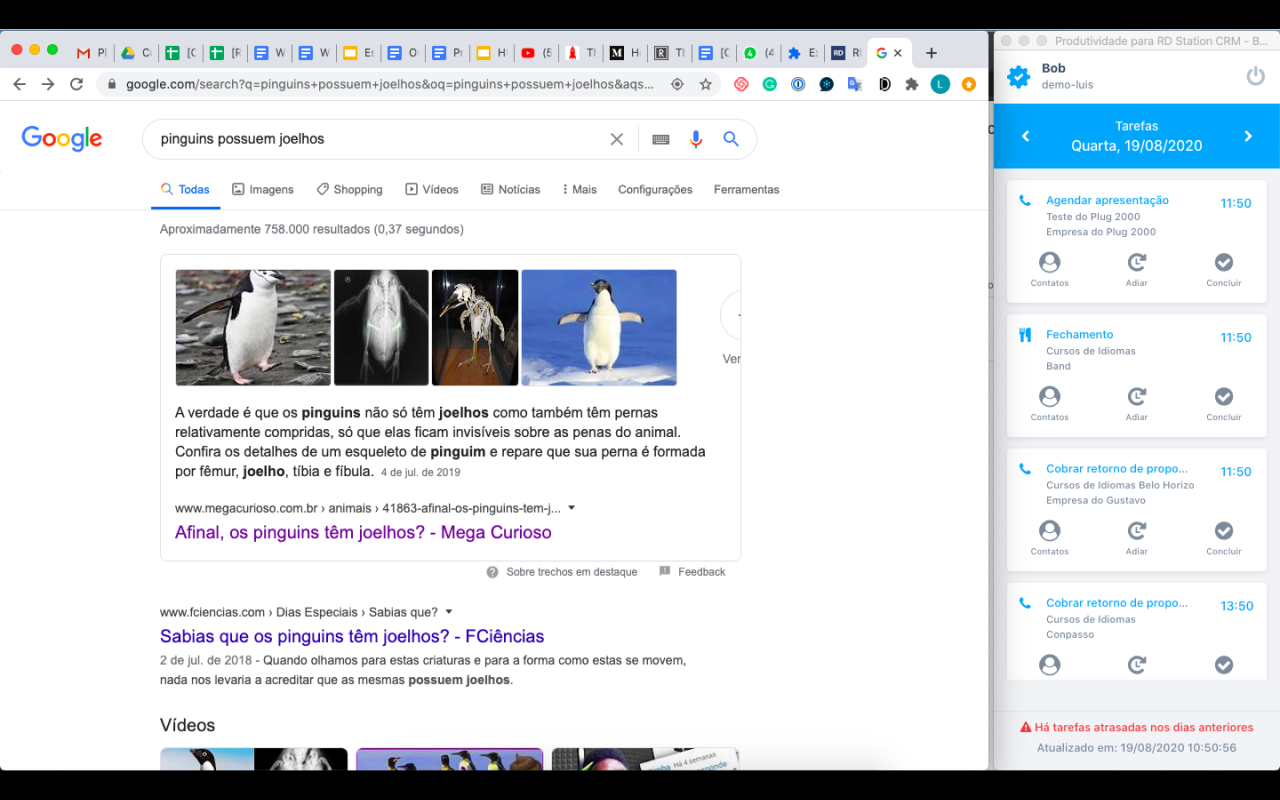The height and width of the screenshot is (800, 1280).
Task: Click the penguin skeleton thumbnail
Action: point(475,328)
